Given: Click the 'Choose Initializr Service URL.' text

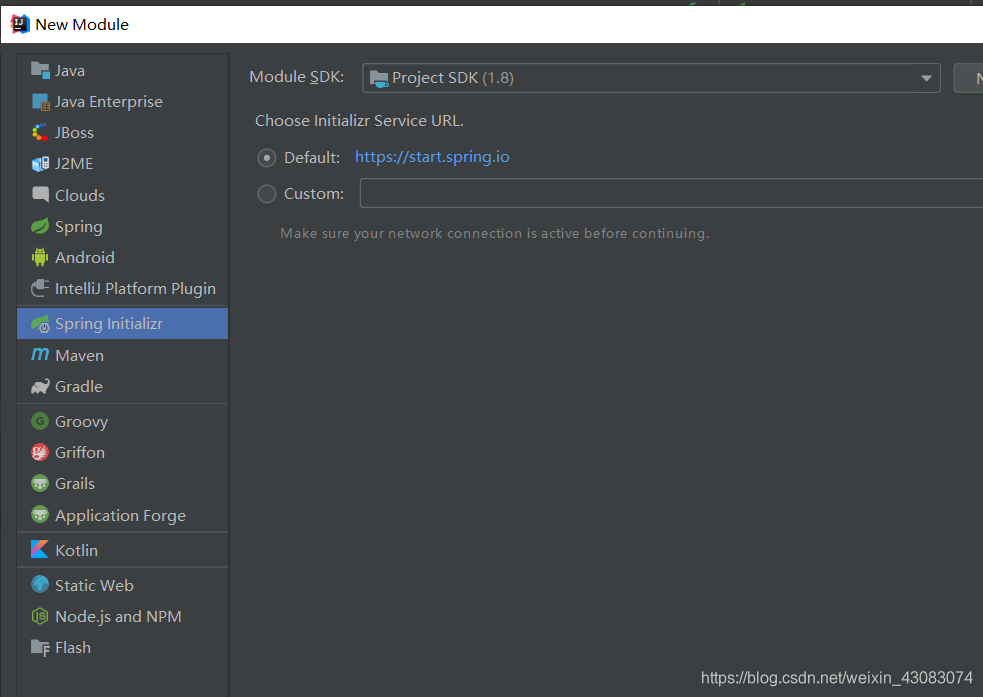Looking at the screenshot, I should [359, 120].
